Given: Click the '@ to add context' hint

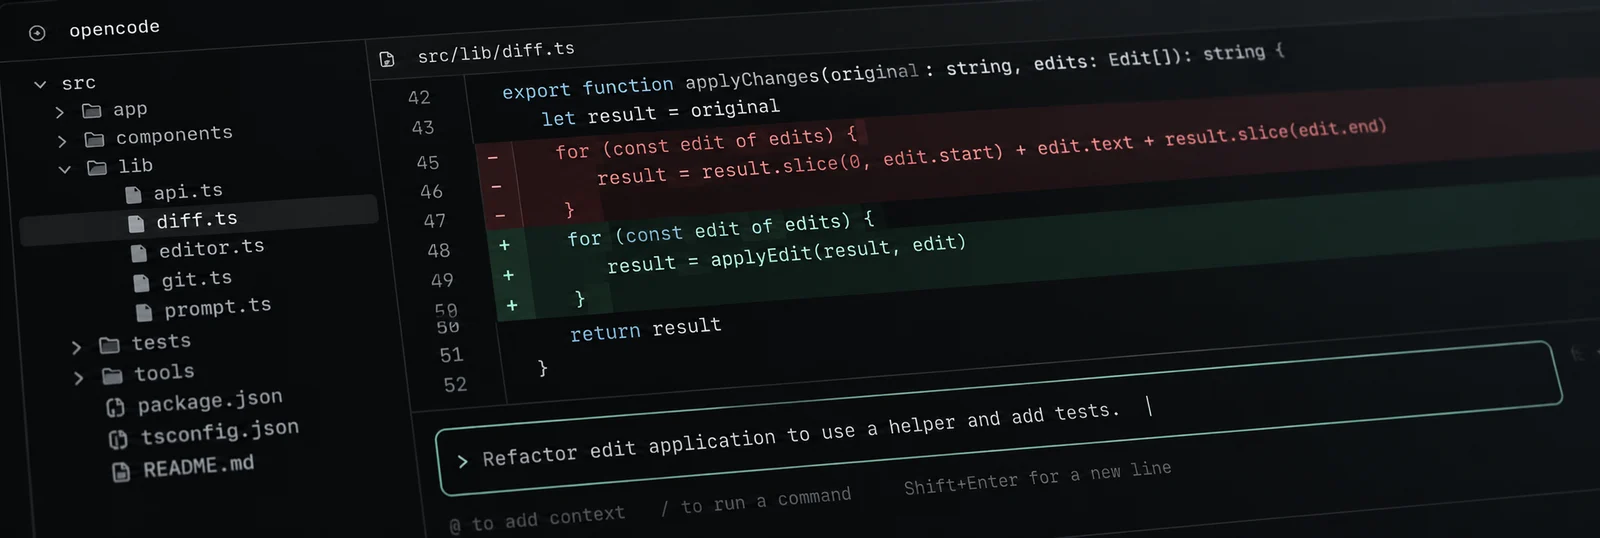Looking at the screenshot, I should click(537, 519).
